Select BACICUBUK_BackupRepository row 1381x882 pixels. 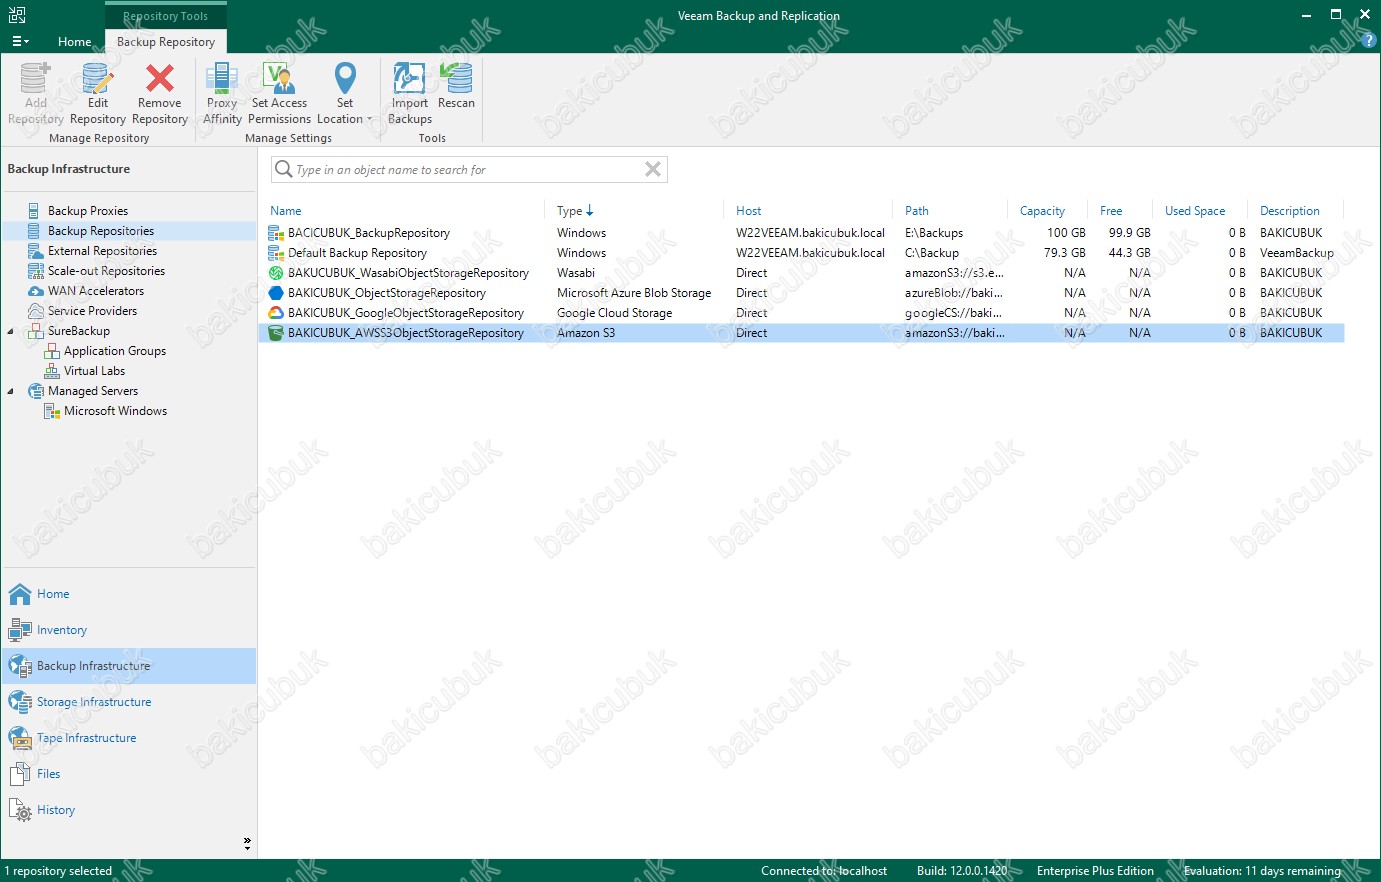pos(801,233)
